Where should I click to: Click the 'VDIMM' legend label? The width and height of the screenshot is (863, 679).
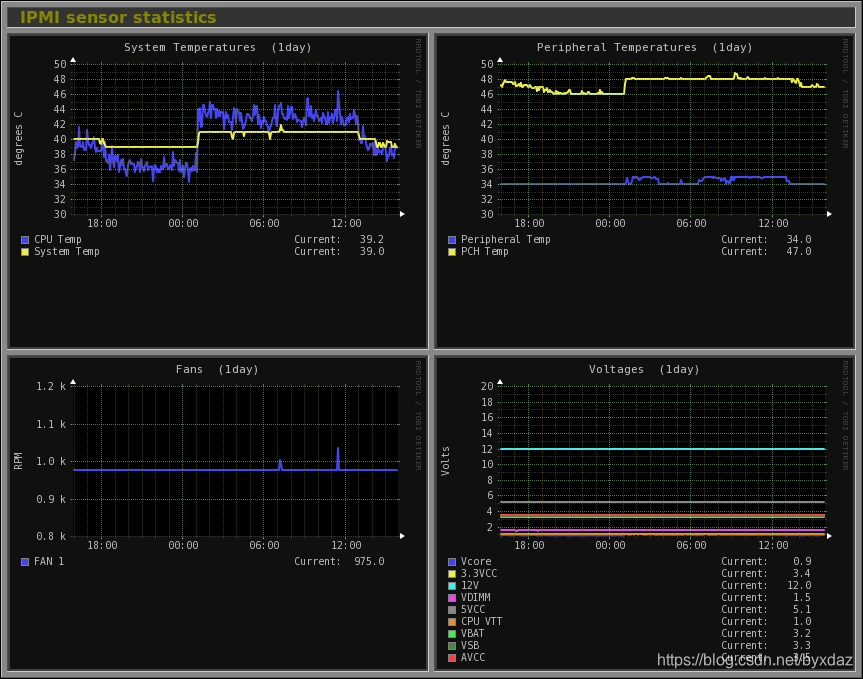476,598
